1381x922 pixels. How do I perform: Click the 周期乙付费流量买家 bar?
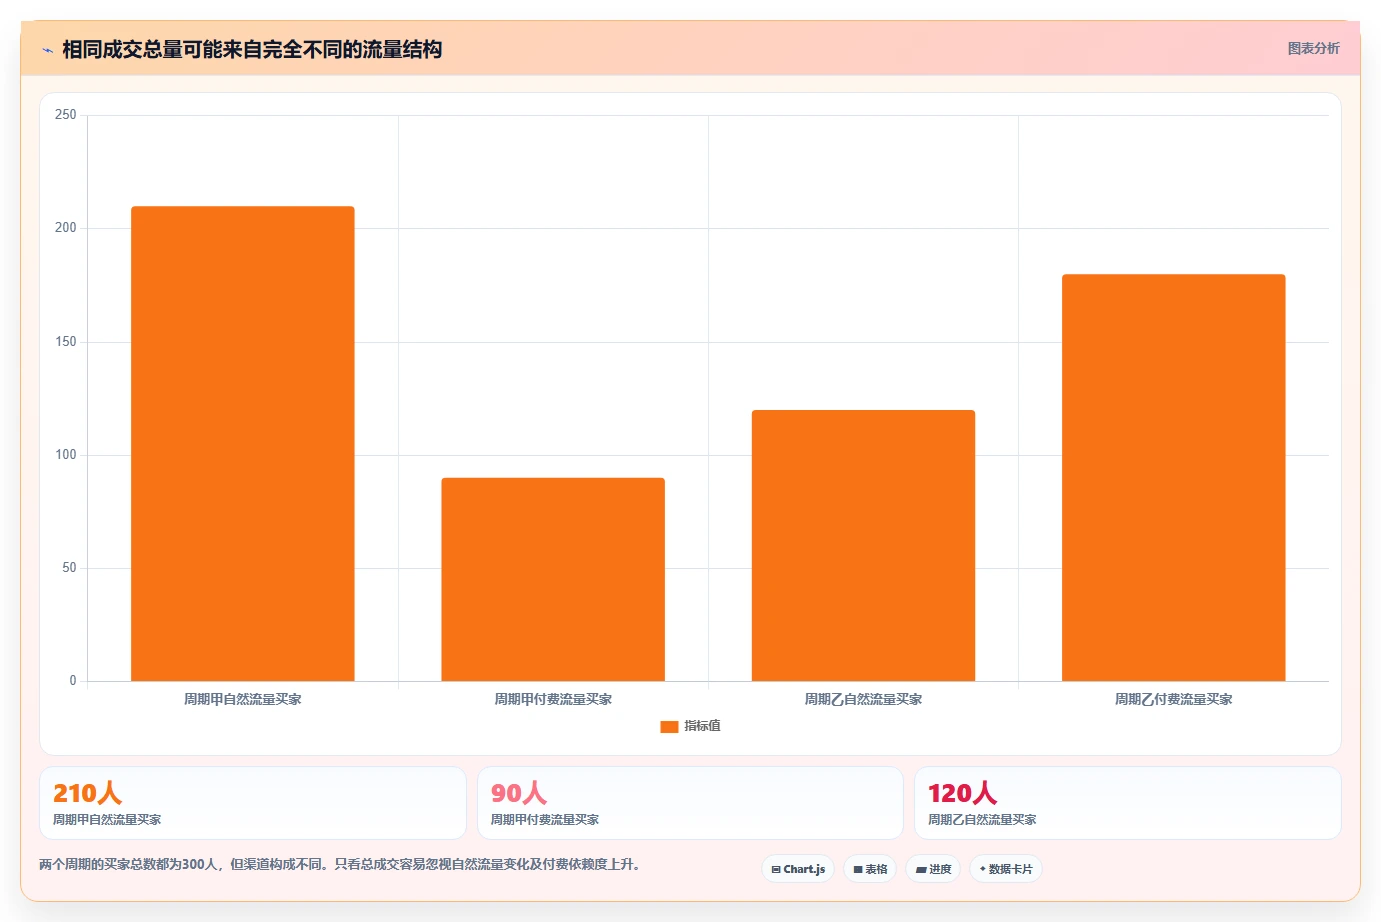1173,478
